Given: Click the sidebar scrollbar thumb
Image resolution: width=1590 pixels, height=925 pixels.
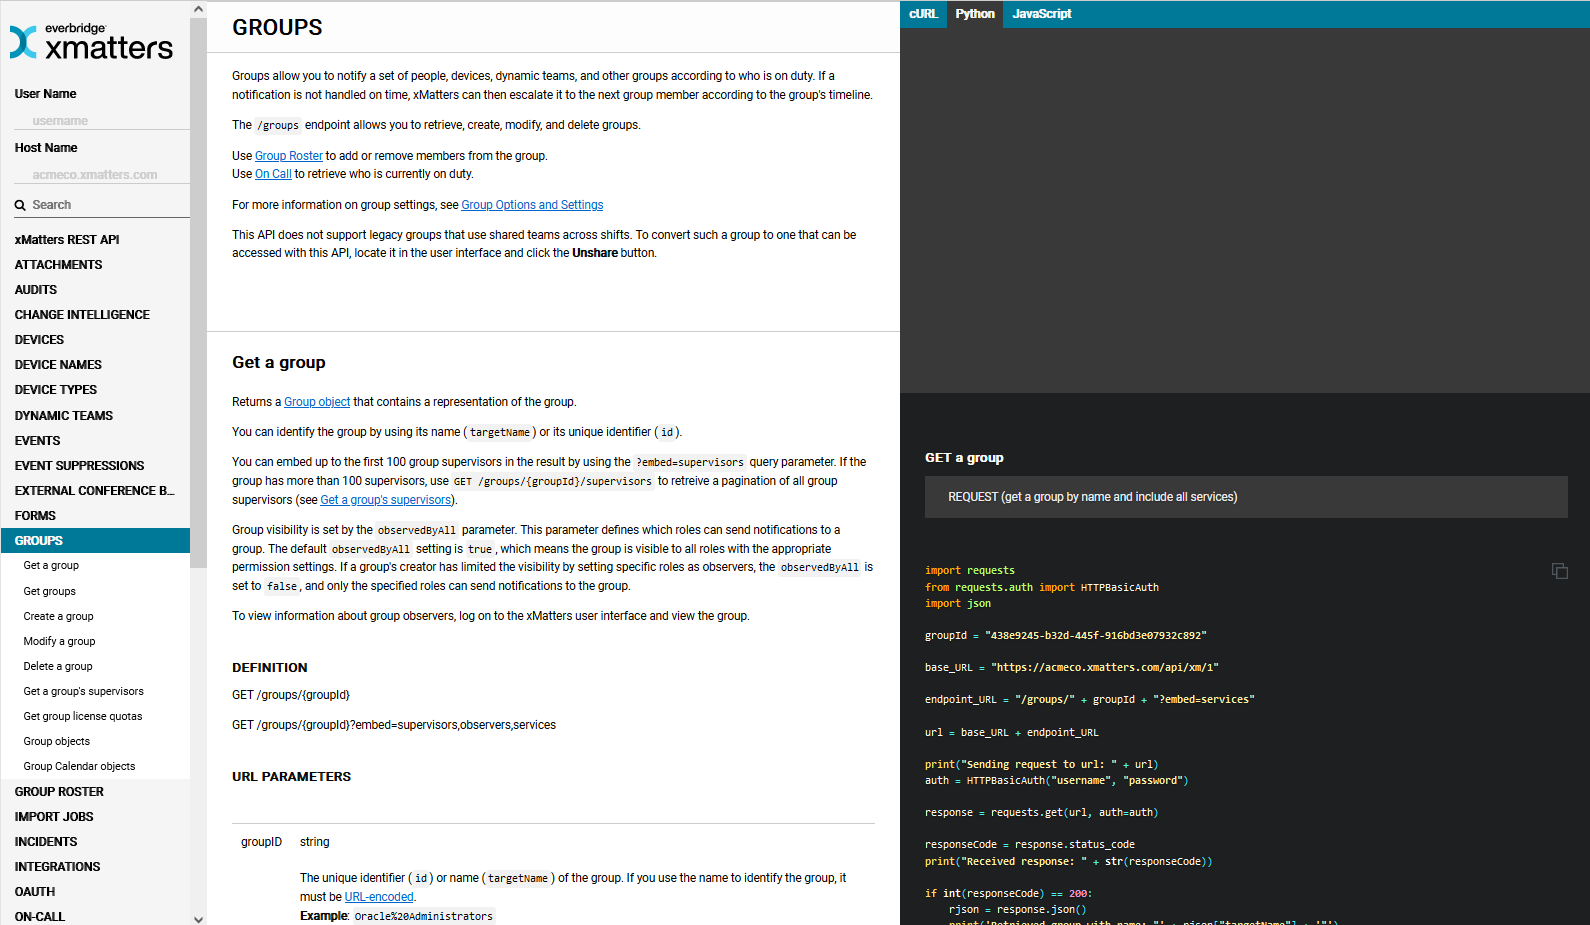Looking at the screenshot, I should tap(198, 292).
